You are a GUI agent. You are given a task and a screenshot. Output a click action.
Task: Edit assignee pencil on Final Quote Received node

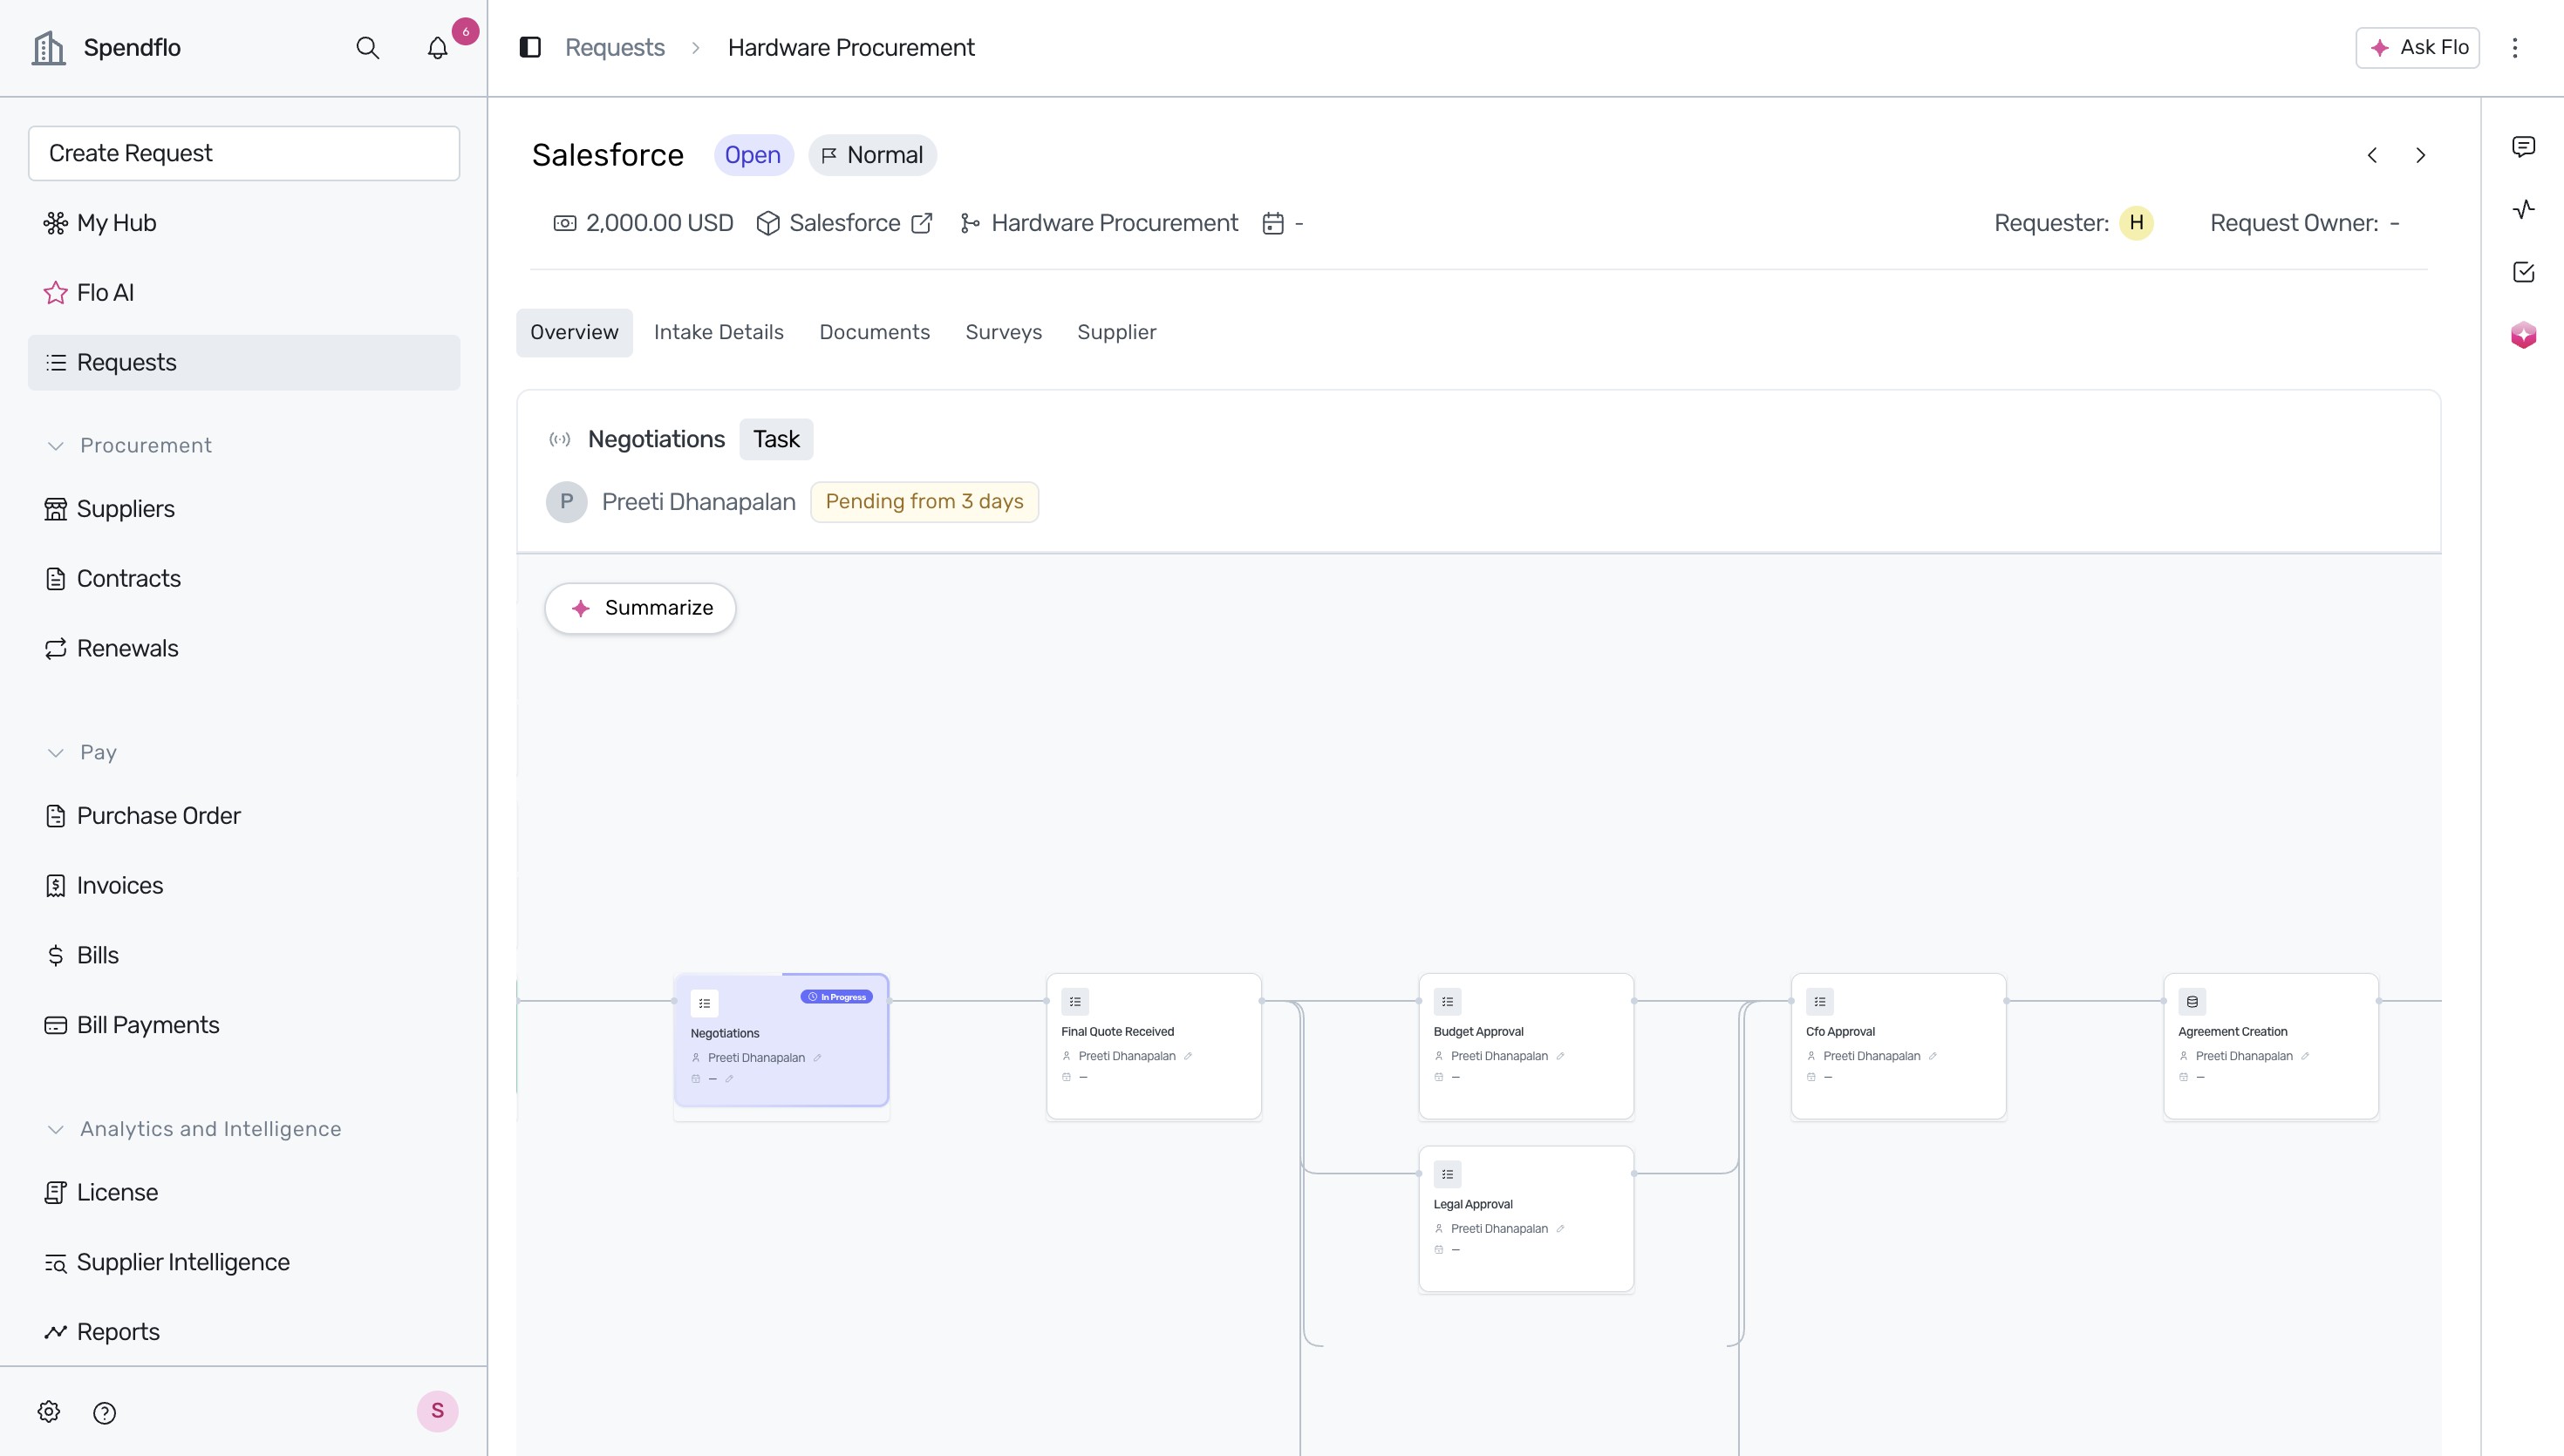(x=1188, y=1056)
